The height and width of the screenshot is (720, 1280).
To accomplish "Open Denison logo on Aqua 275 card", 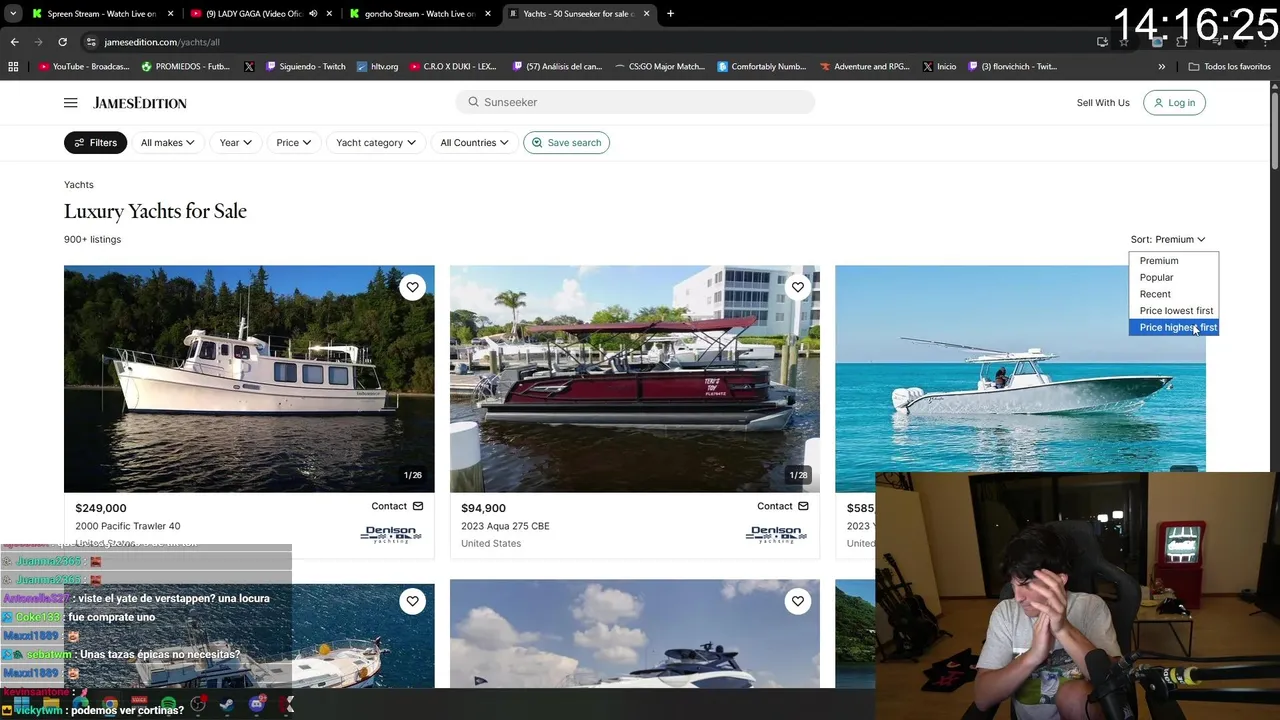I will (x=776, y=535).
